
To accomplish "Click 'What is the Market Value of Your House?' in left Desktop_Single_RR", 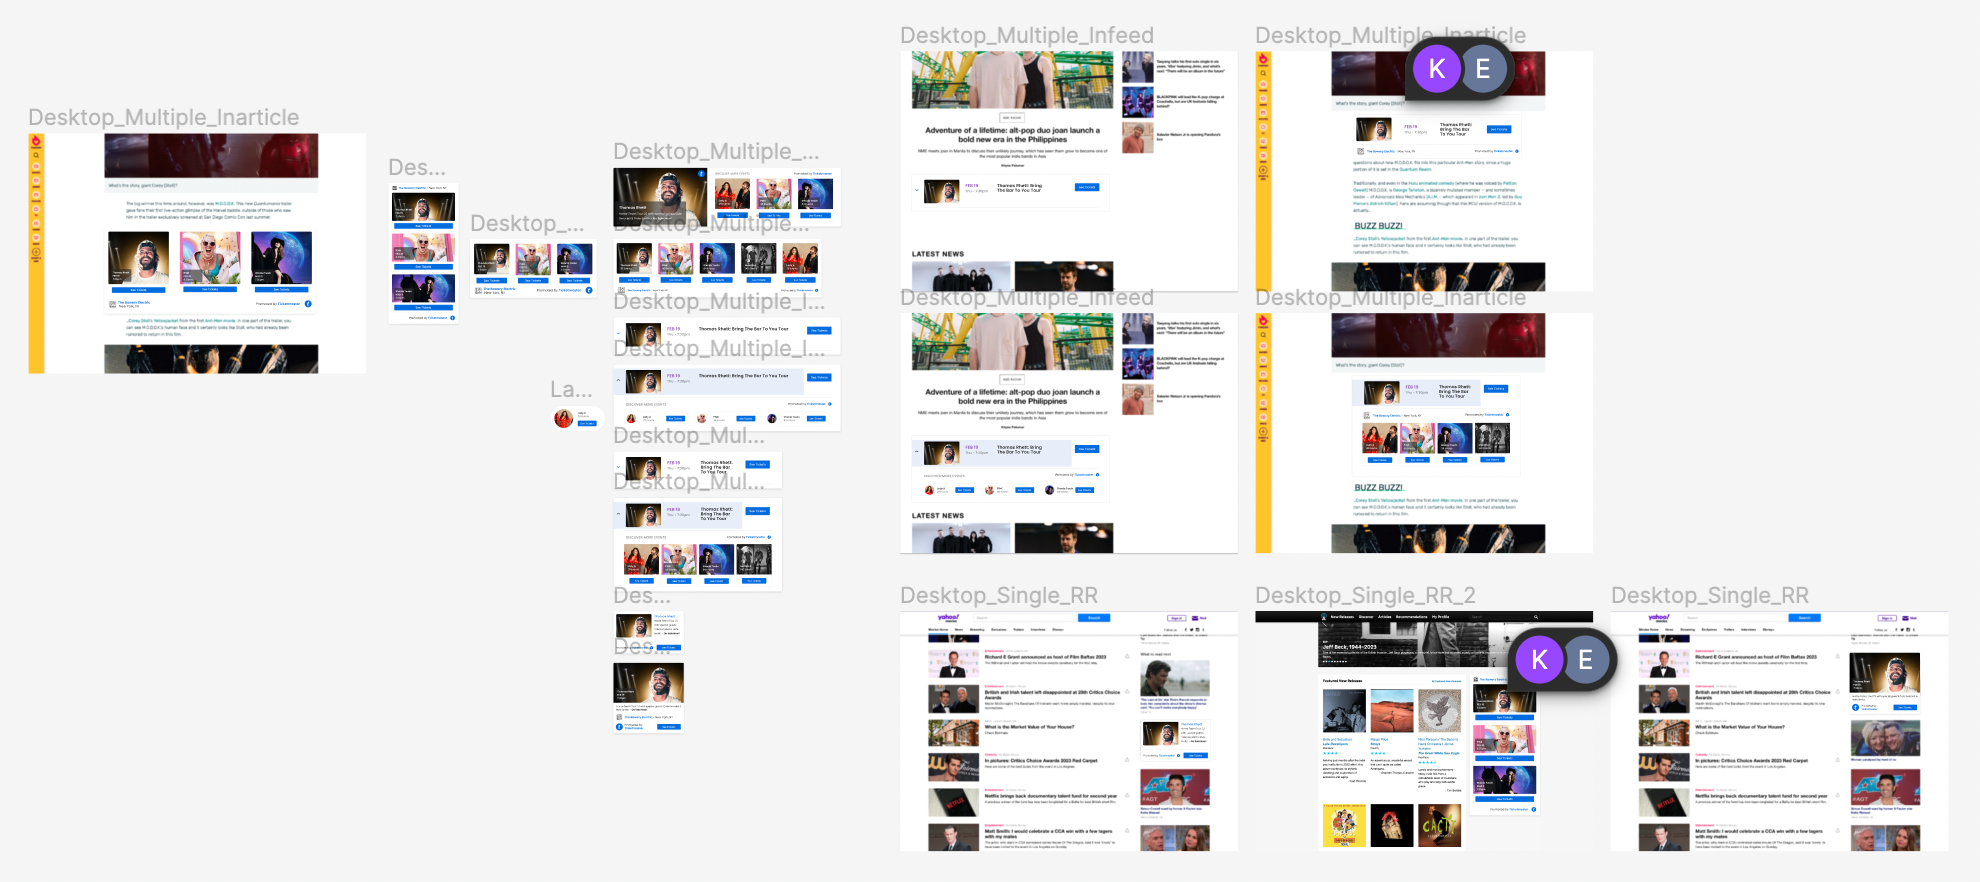I will point(1029,727).
